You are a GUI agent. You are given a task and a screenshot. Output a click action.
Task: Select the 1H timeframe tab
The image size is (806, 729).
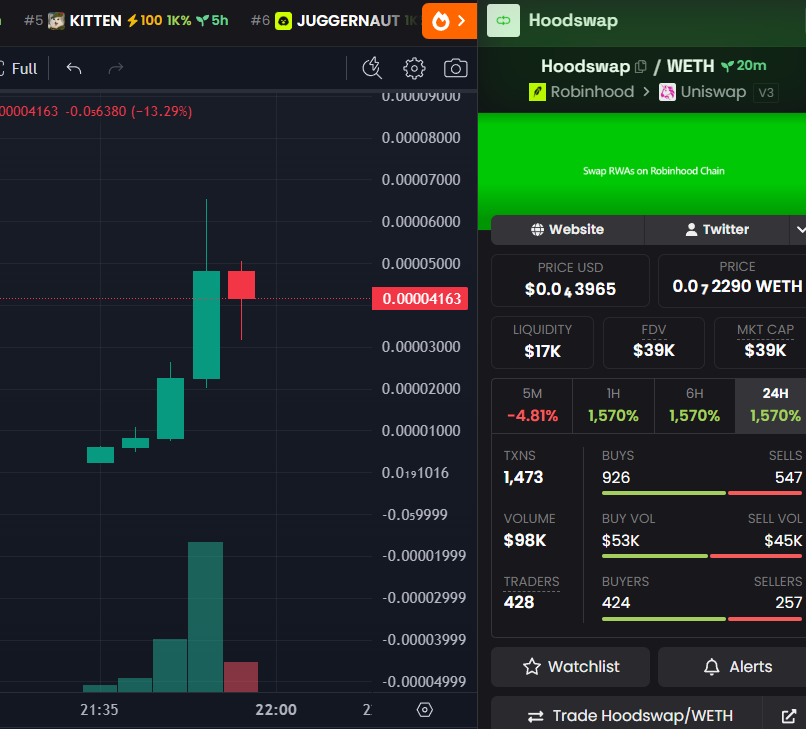coord(613,406)
